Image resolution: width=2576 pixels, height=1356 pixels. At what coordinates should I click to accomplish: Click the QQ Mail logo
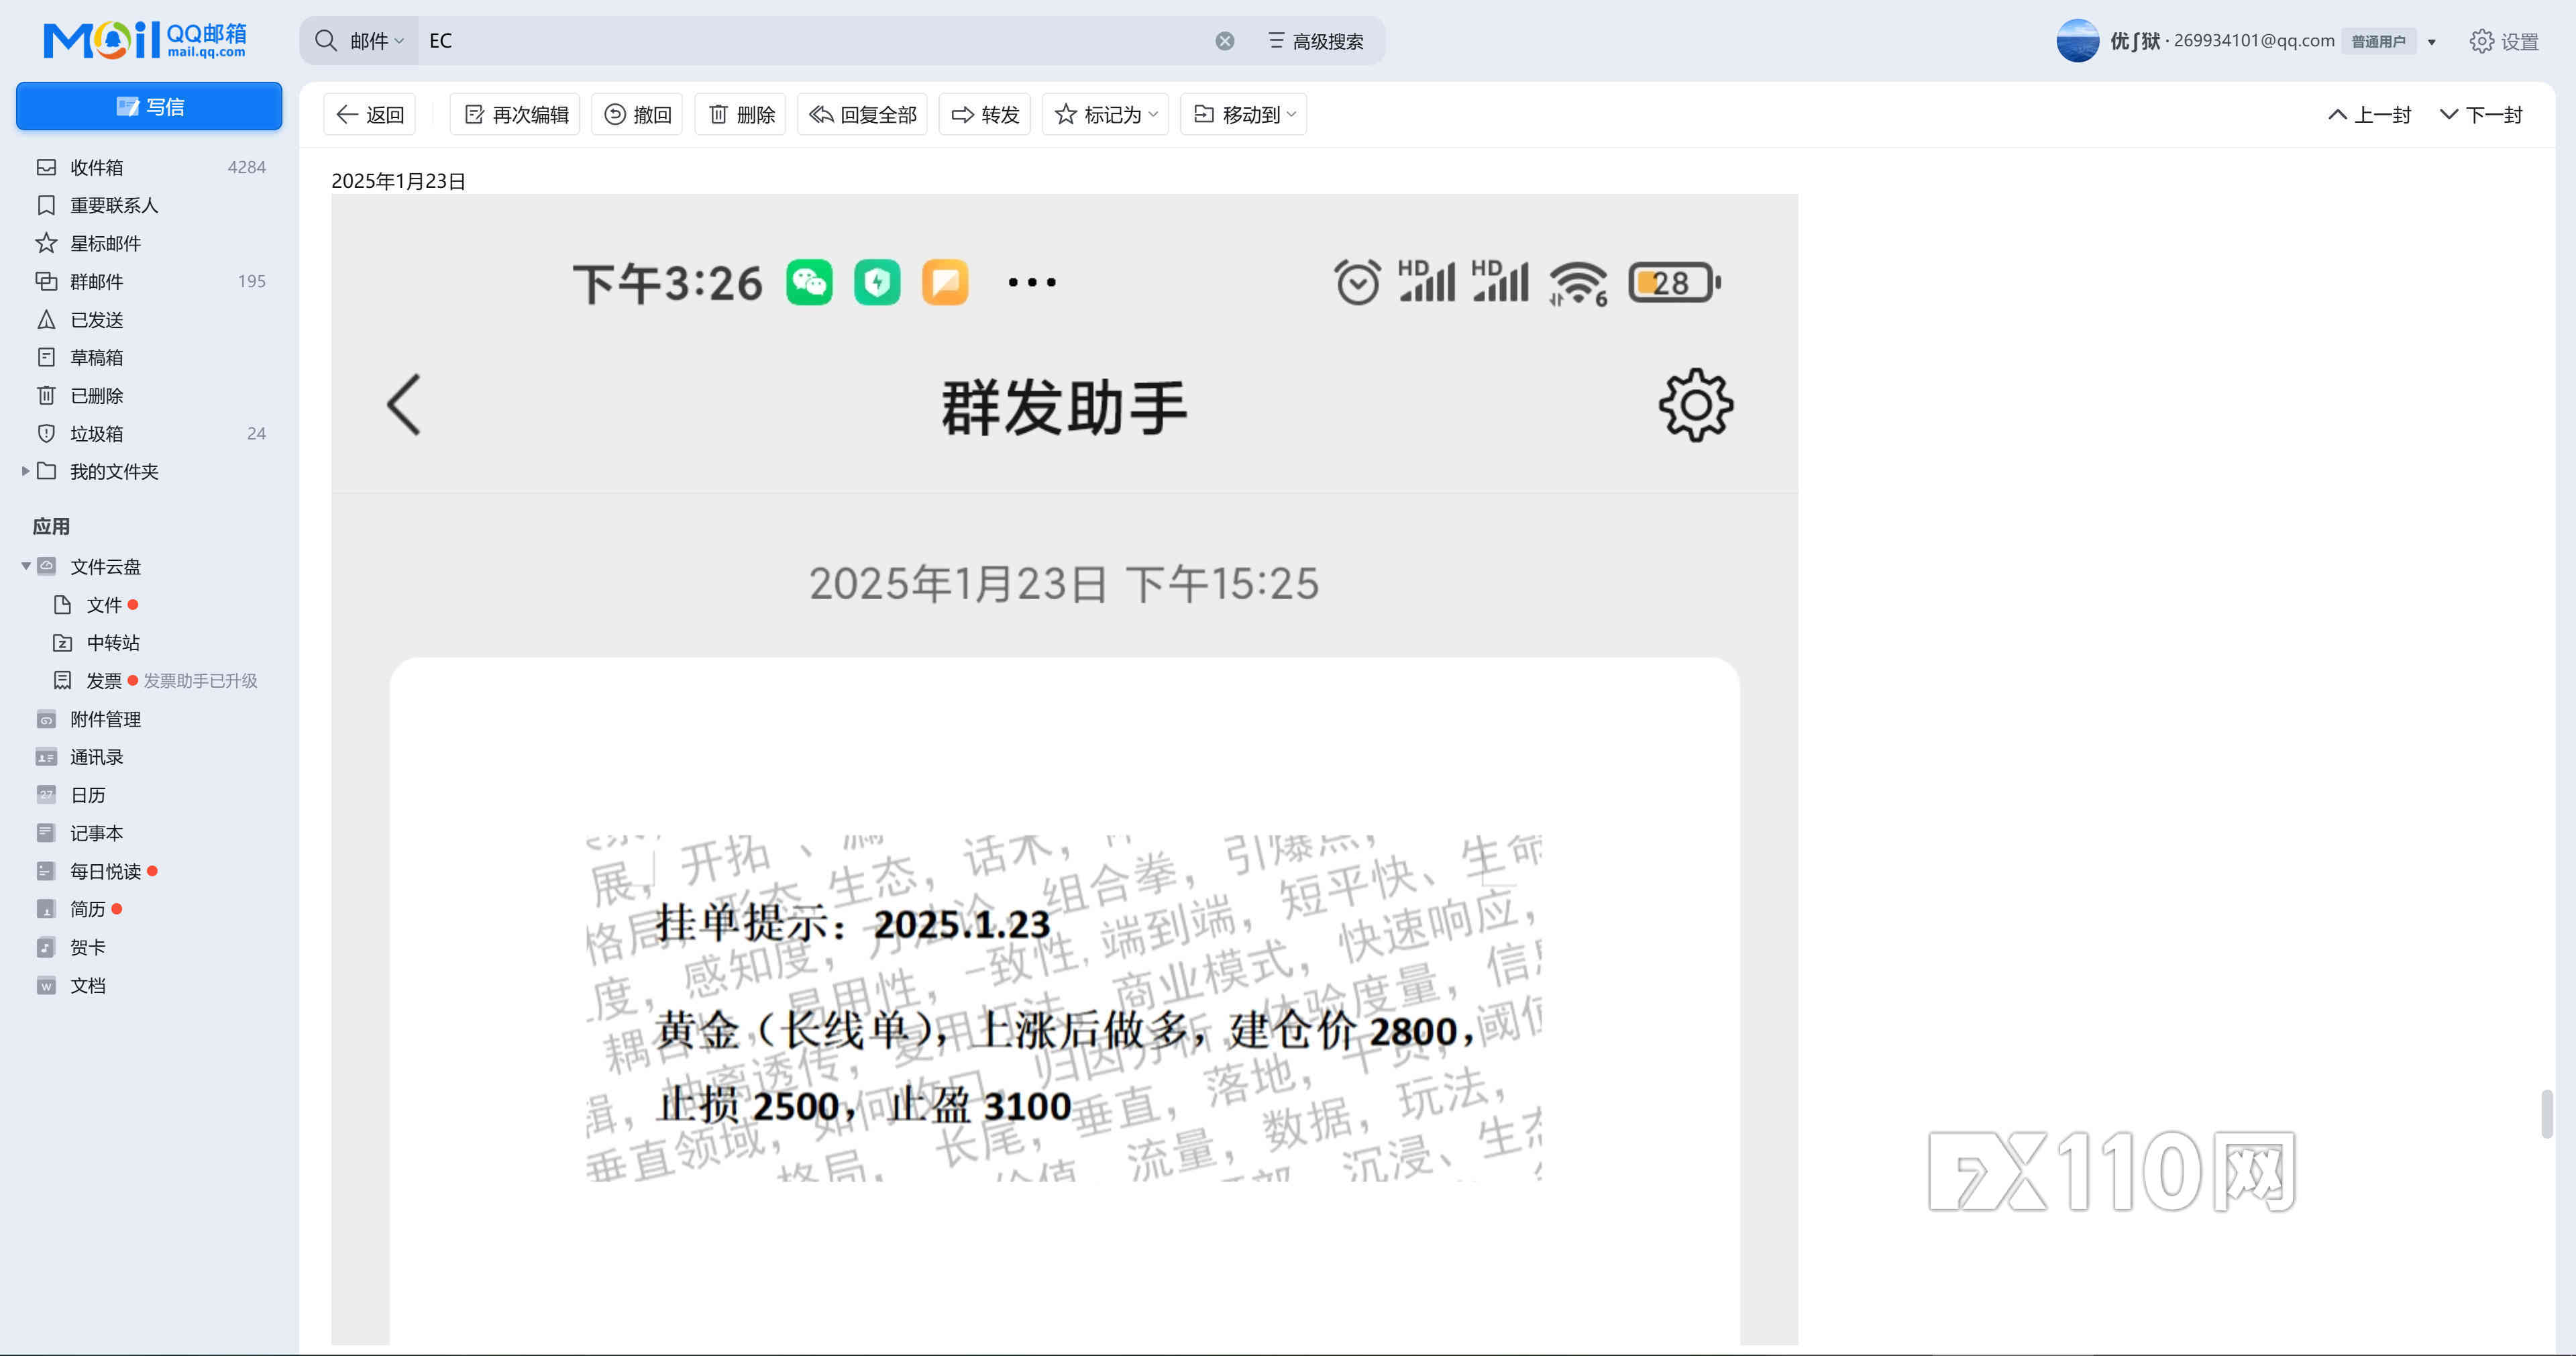[145, 40]
